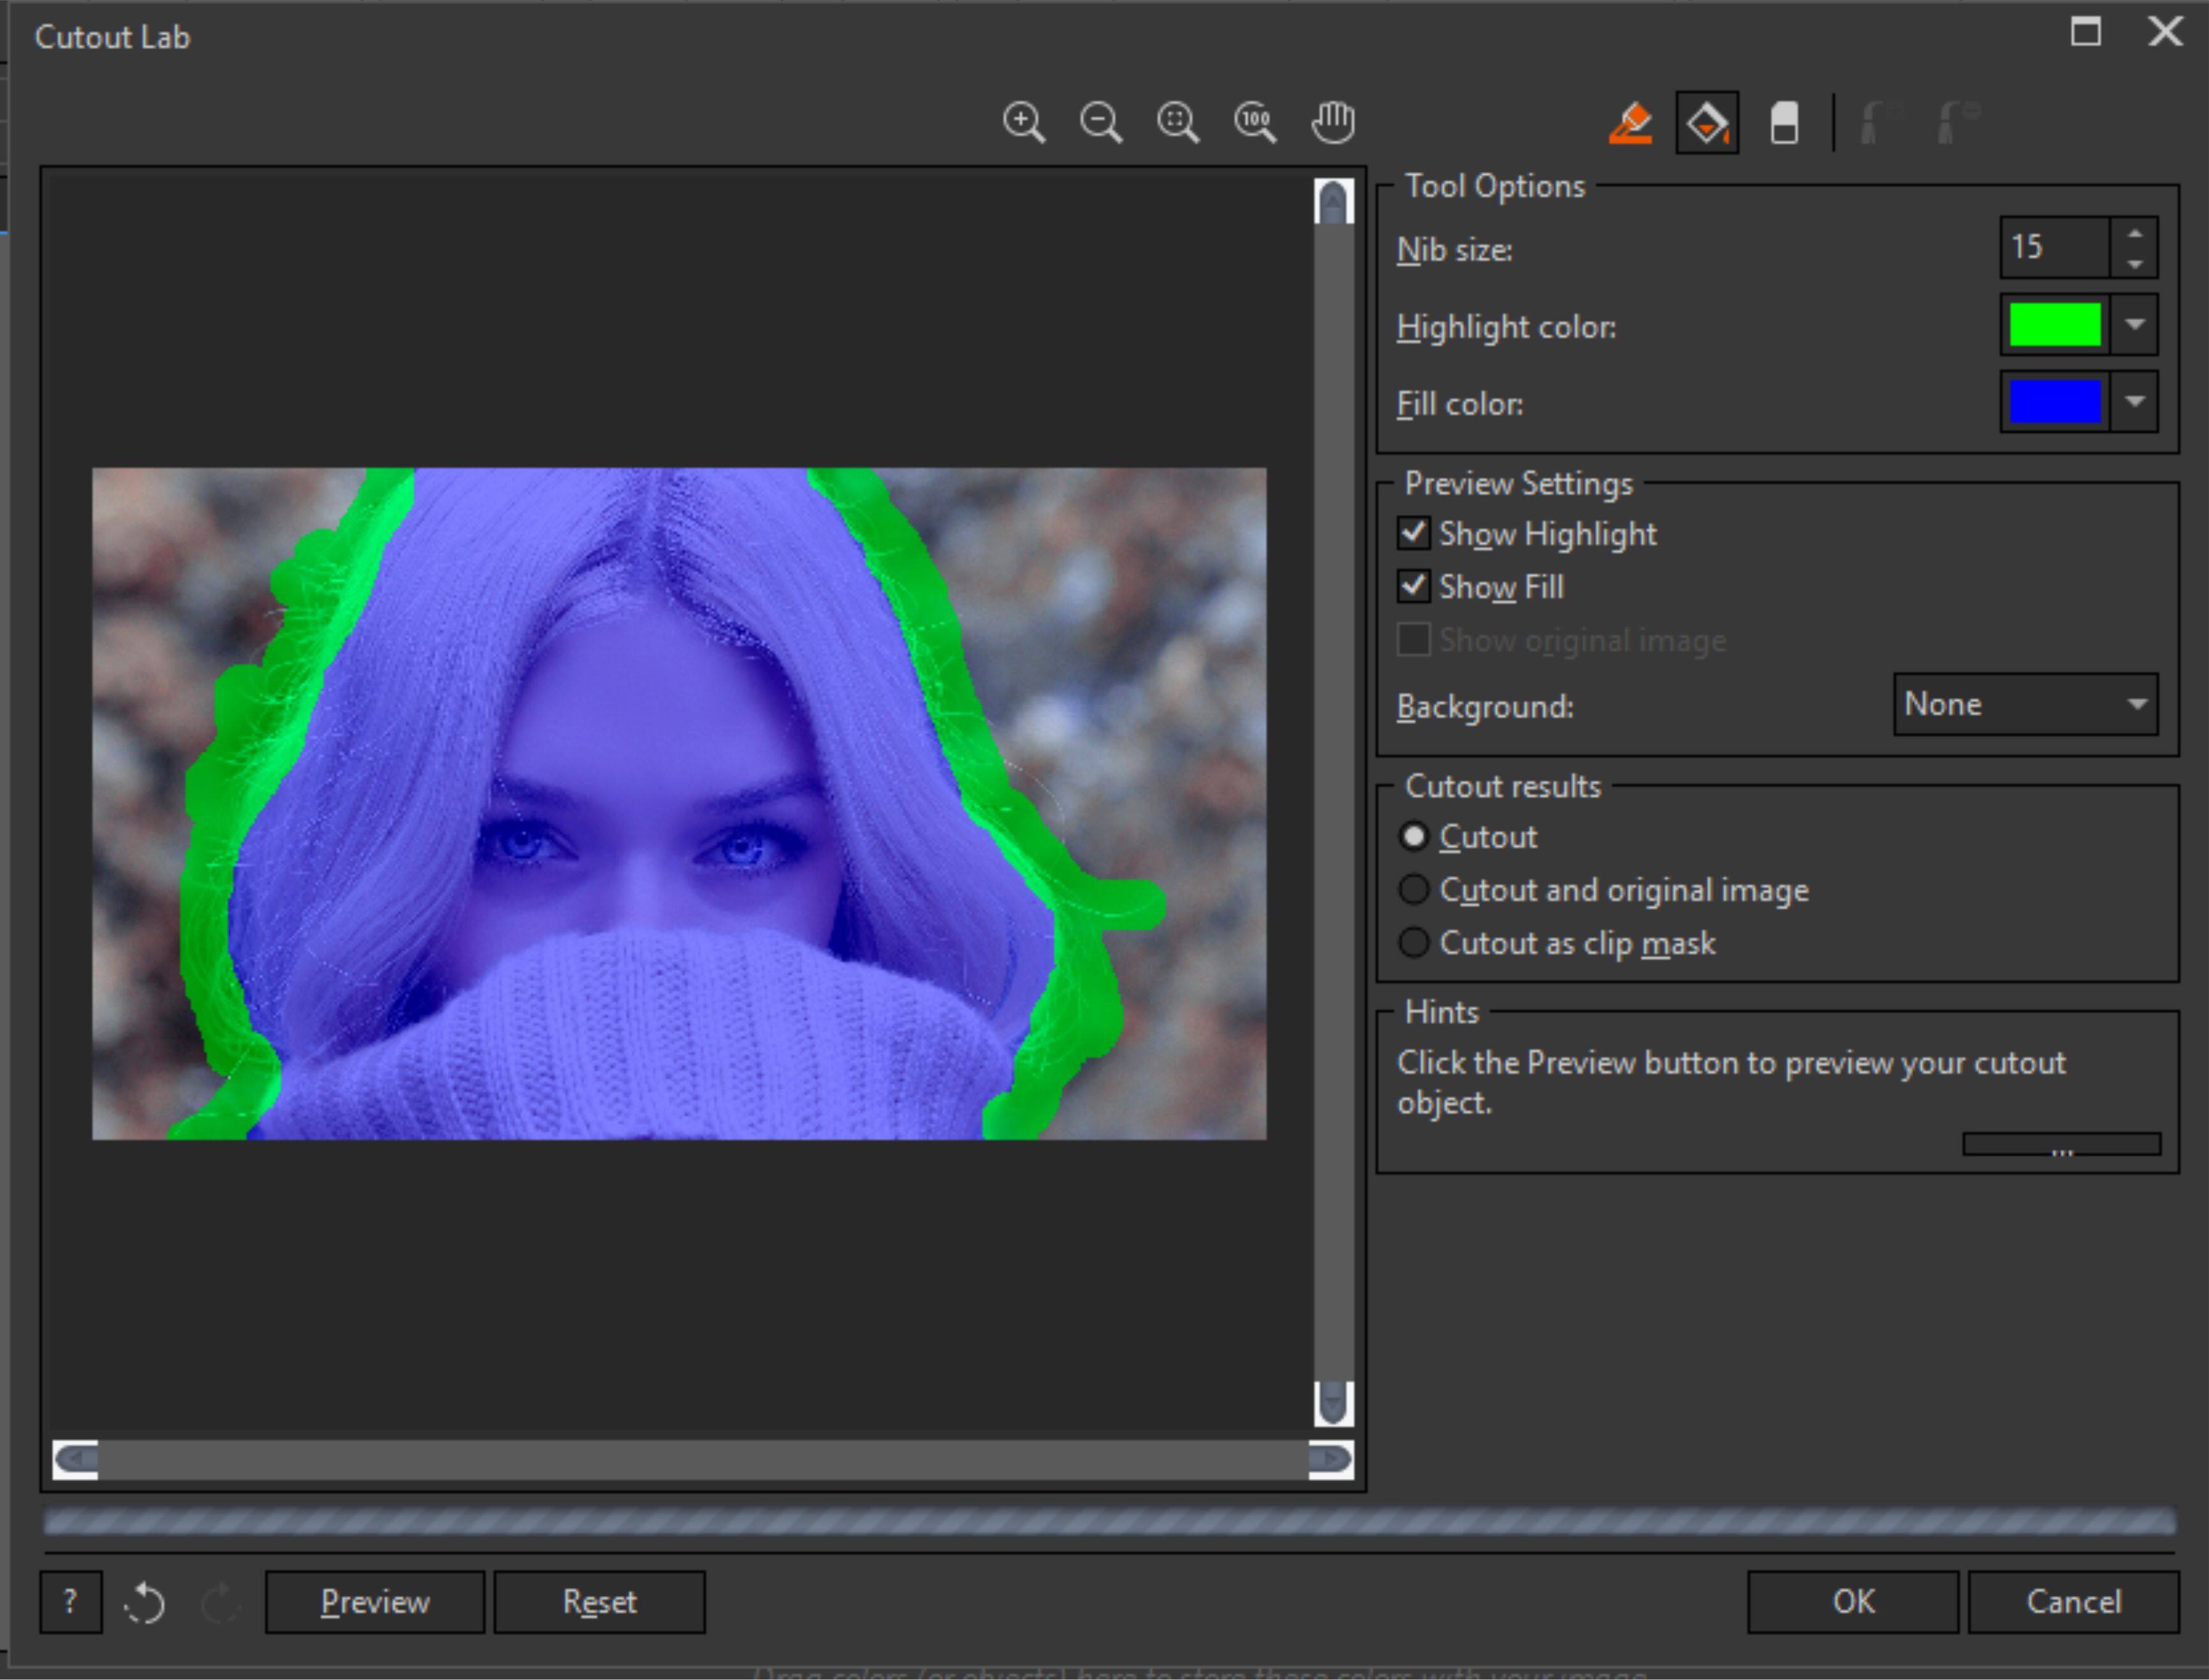The height and width of the screenshot is (1680, 2209).
Task: Set view to 100% zoom
Action: pyautogui.click(x=1256, y=121)
